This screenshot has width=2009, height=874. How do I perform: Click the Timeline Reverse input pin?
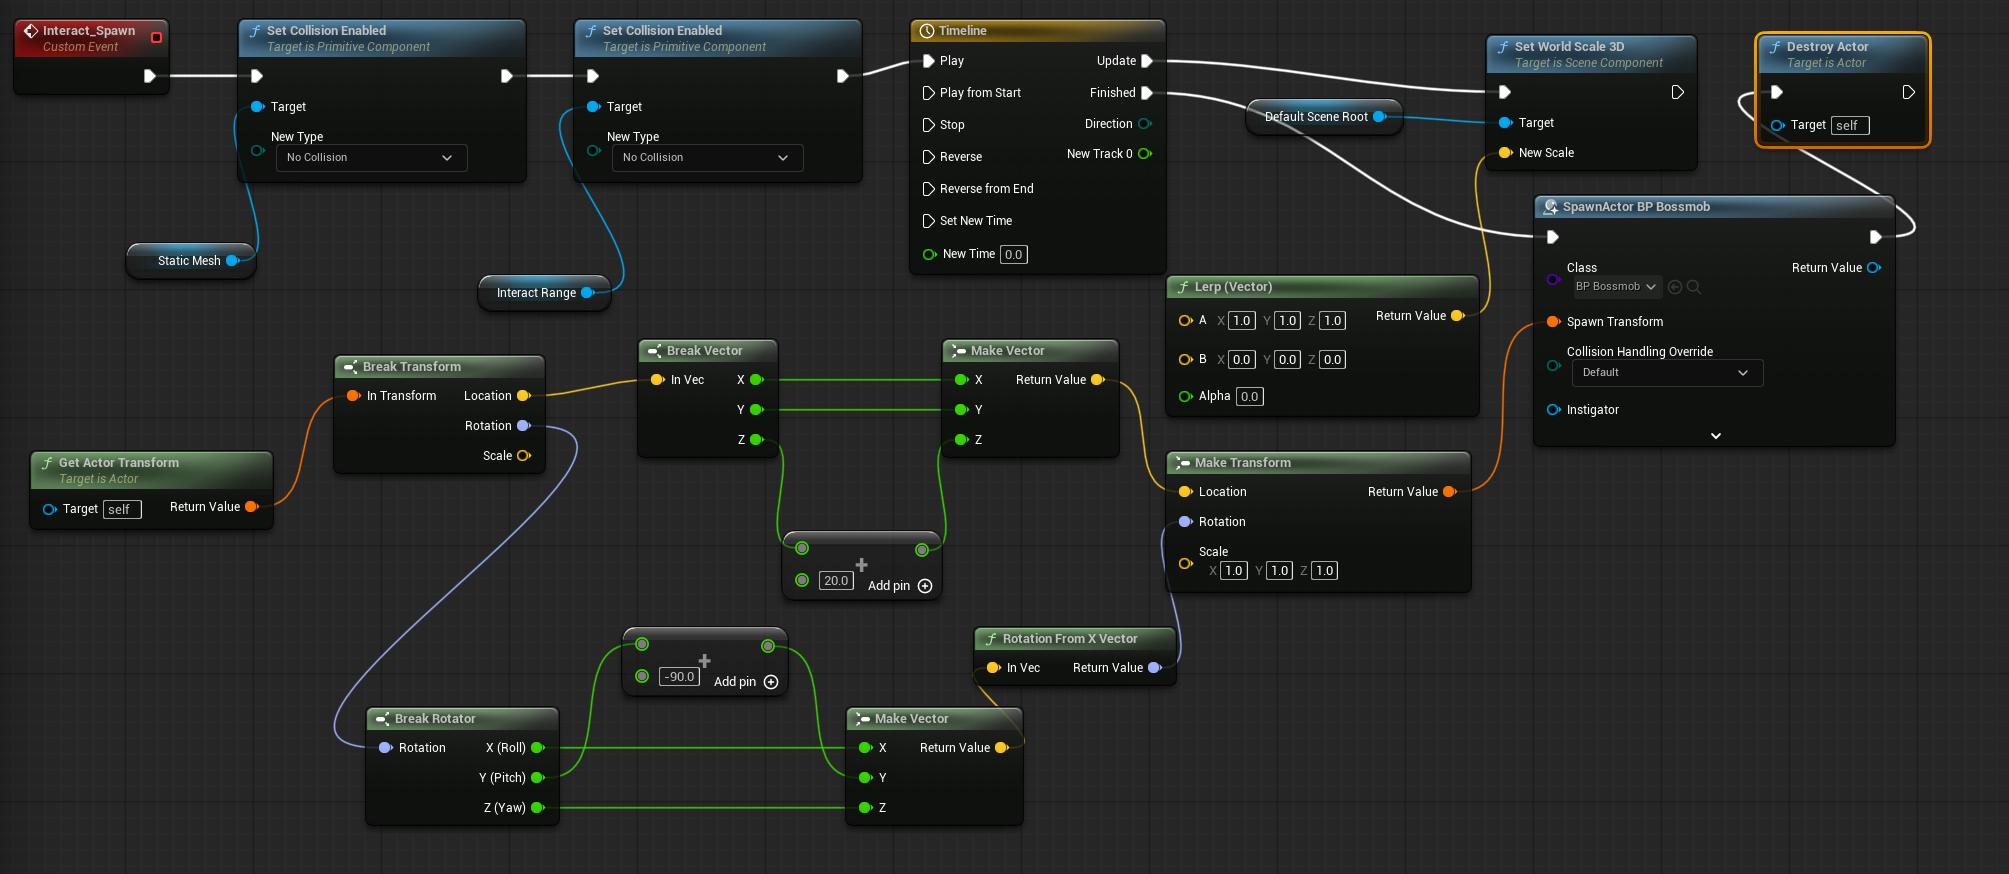[x=929, y=157]
